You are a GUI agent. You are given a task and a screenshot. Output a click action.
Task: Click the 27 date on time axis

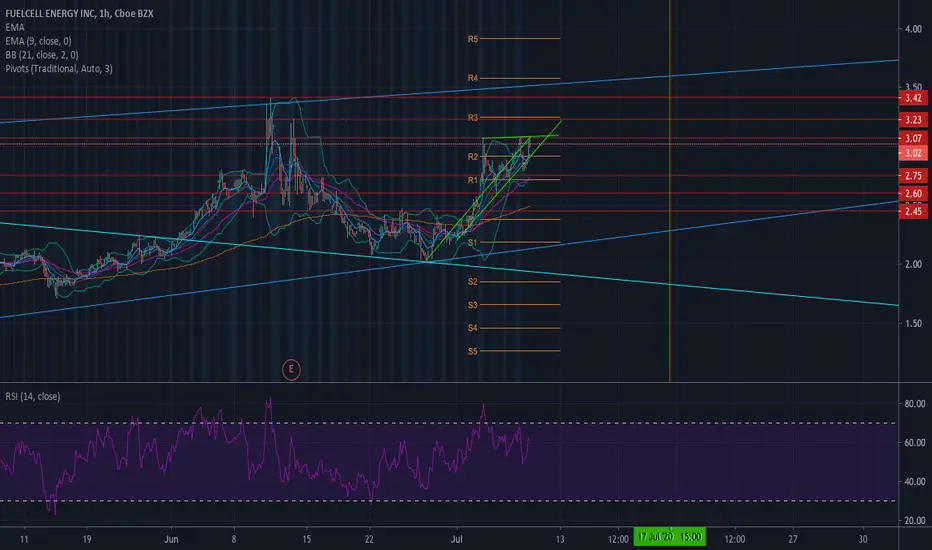point(793,539)
